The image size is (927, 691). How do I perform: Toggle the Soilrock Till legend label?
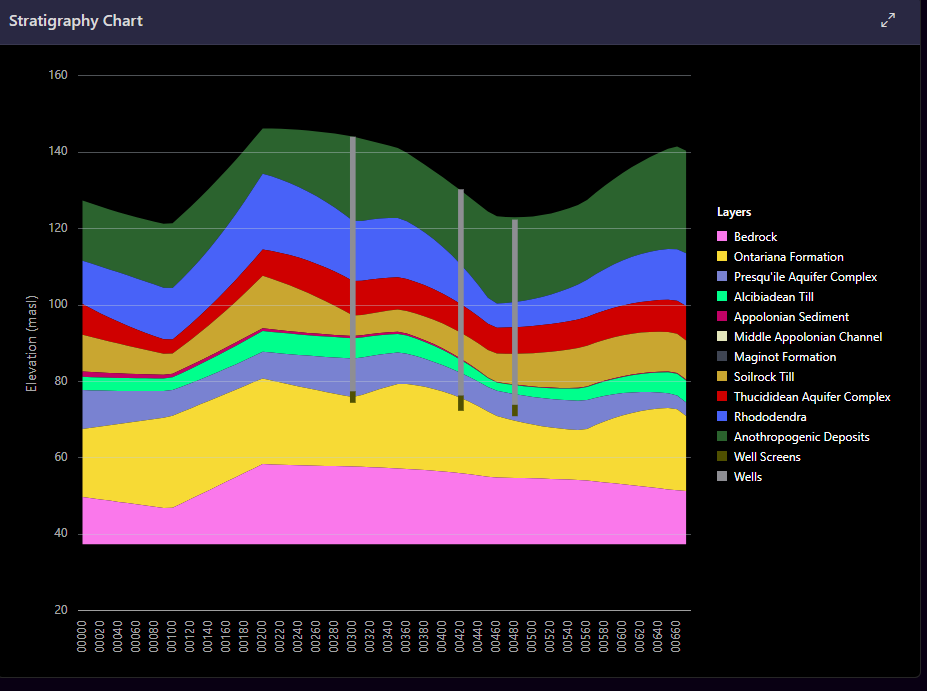[x=764, y=377]
